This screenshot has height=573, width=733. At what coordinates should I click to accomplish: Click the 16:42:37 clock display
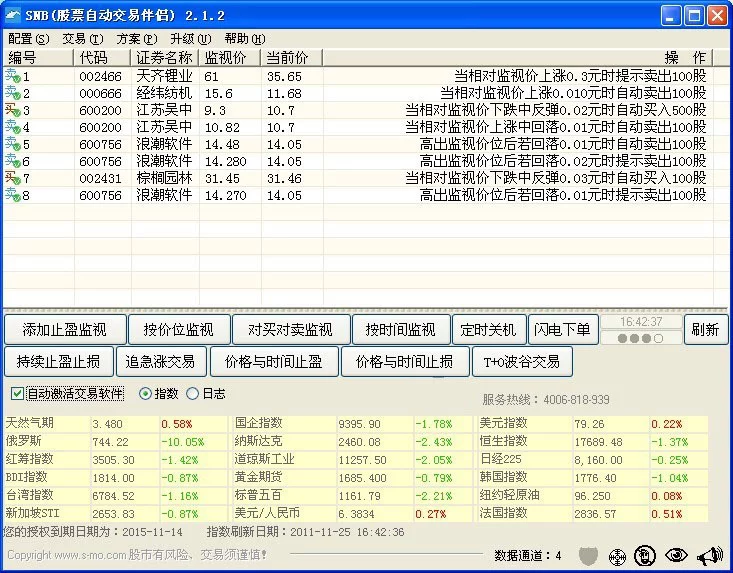641,322
